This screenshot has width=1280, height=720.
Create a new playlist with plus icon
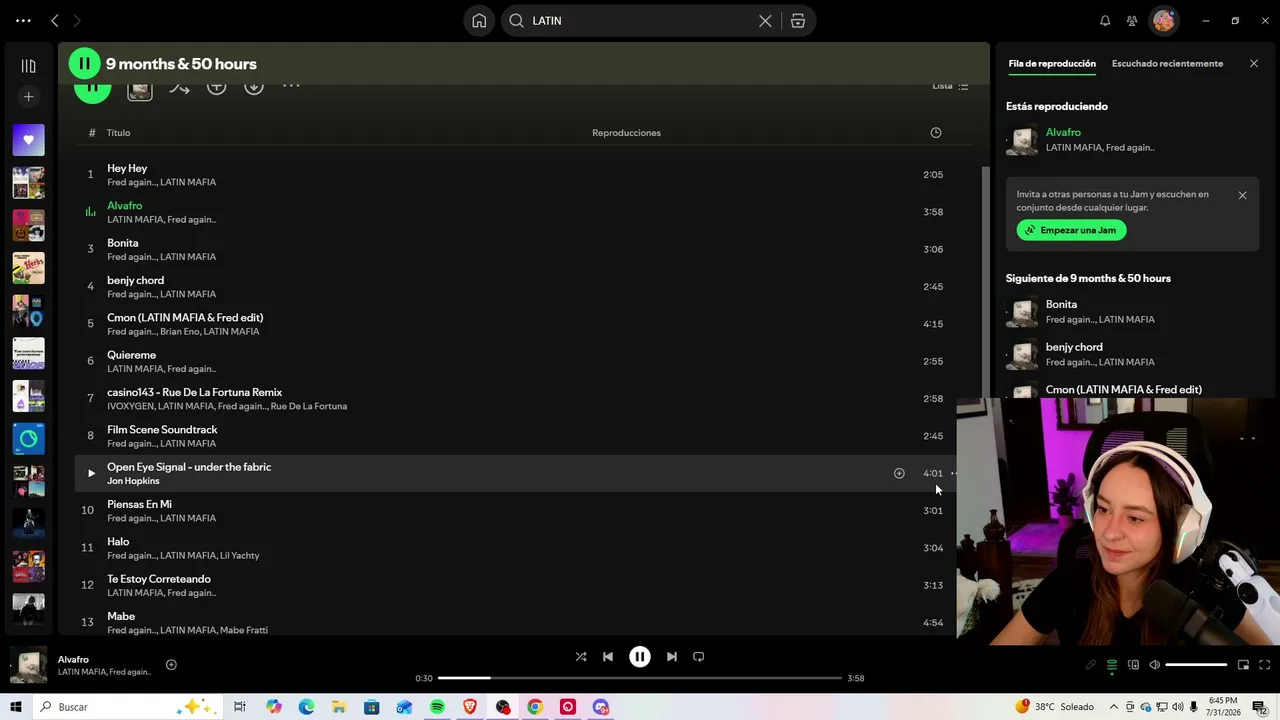click(28, 97)
